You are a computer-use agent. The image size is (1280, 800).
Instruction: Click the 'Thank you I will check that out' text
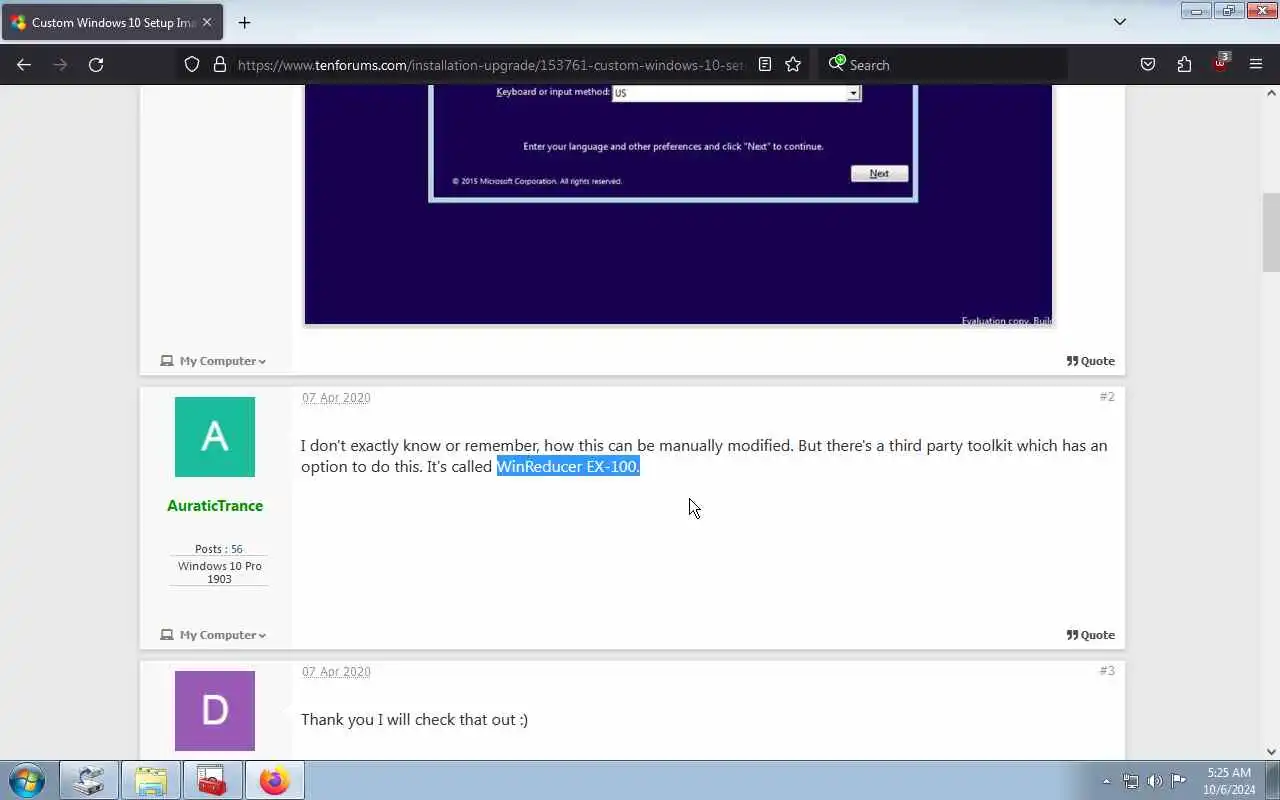pyautogui.click(x=414, y=720)
